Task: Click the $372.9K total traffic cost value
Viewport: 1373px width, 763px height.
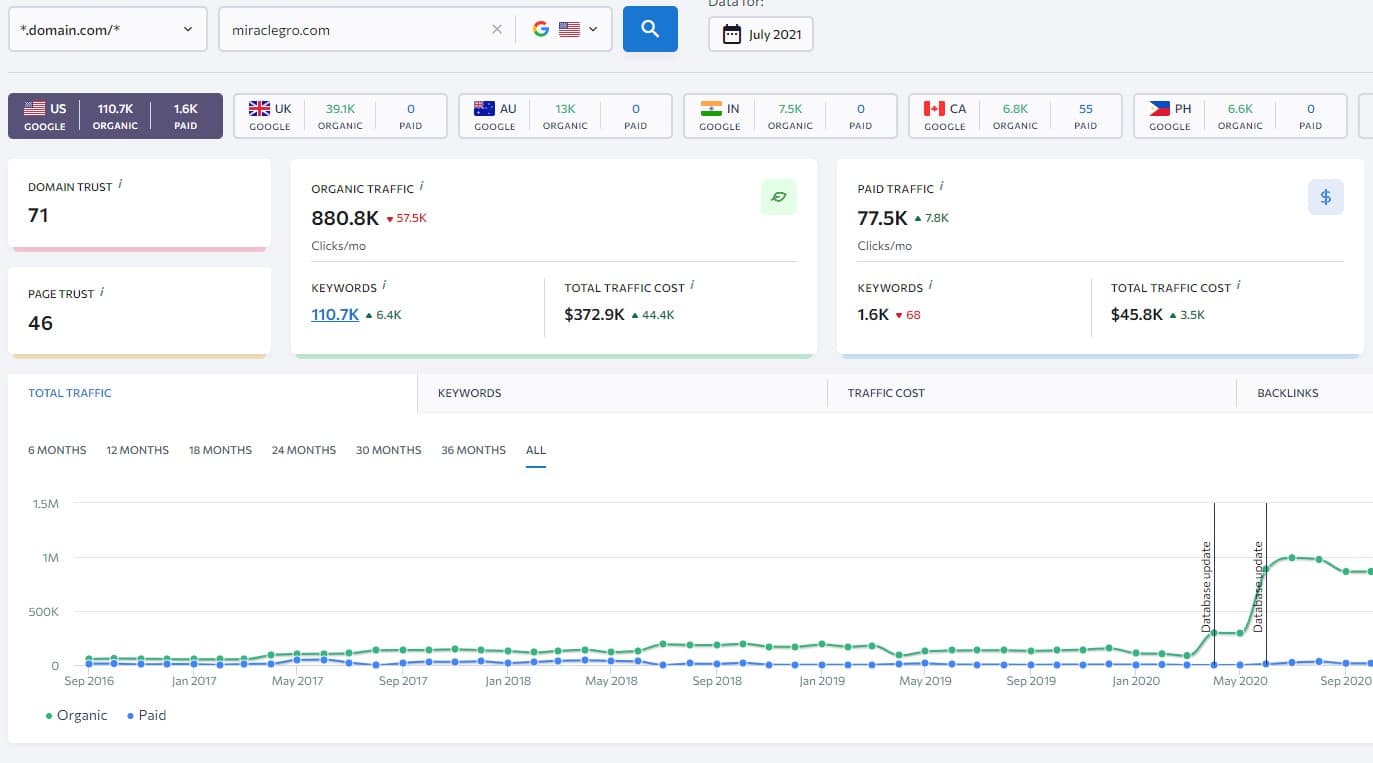Action: pos(595,314)
